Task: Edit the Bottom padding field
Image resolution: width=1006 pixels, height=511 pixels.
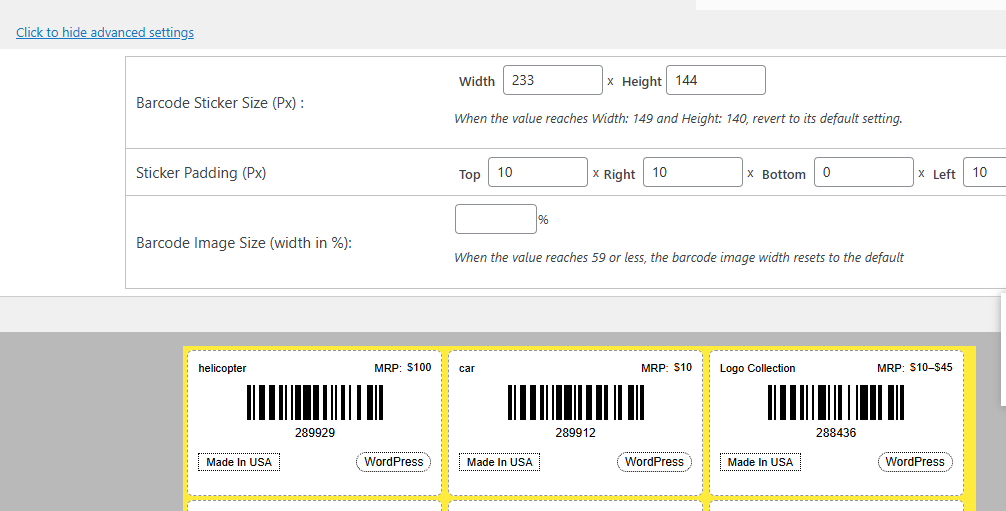Action: point(864,172)
